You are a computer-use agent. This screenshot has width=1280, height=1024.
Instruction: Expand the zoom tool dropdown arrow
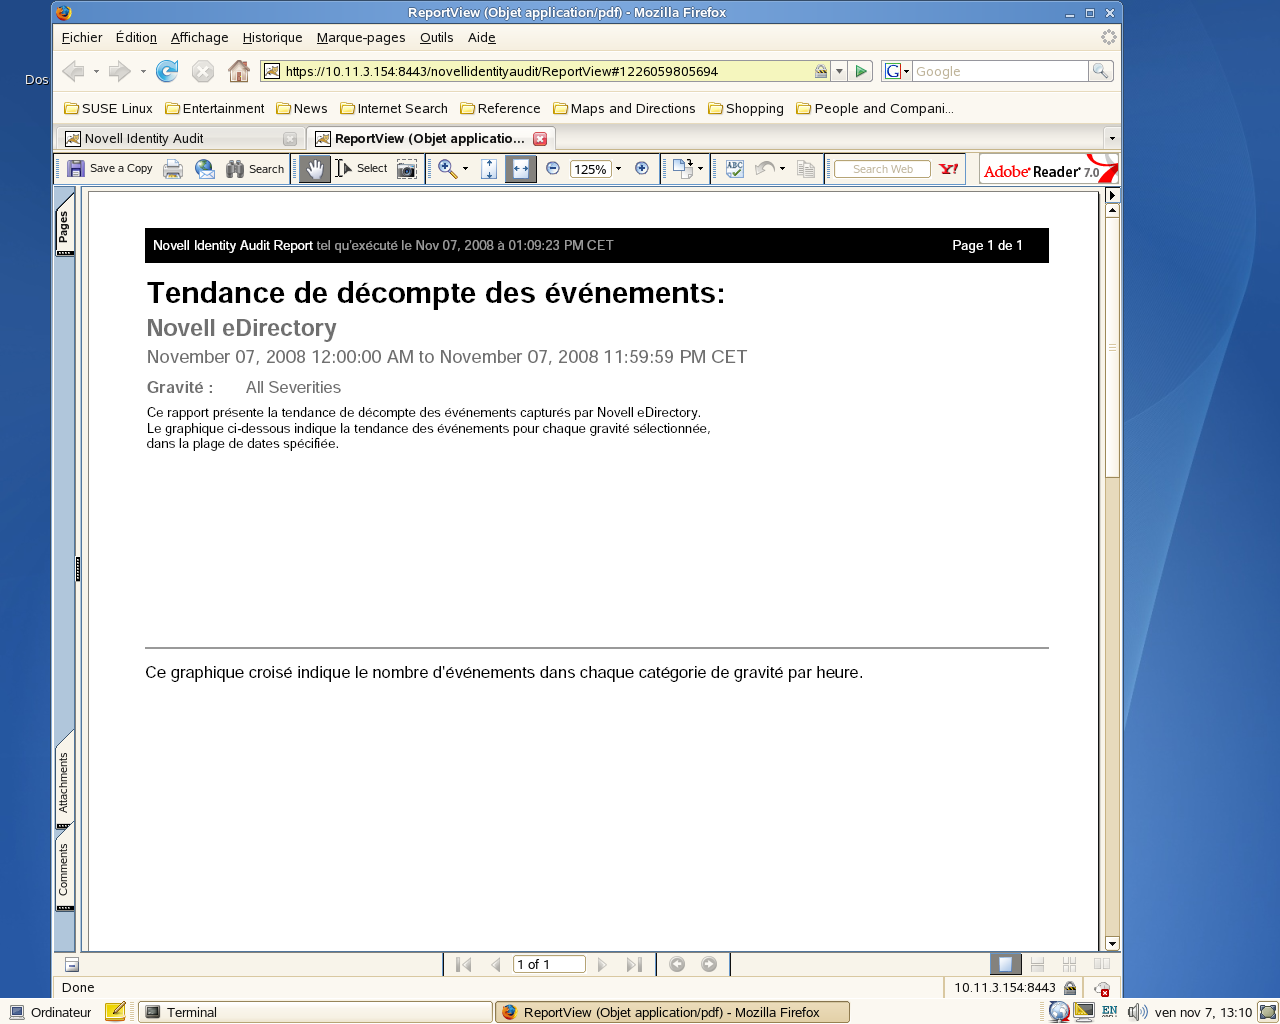465,169
